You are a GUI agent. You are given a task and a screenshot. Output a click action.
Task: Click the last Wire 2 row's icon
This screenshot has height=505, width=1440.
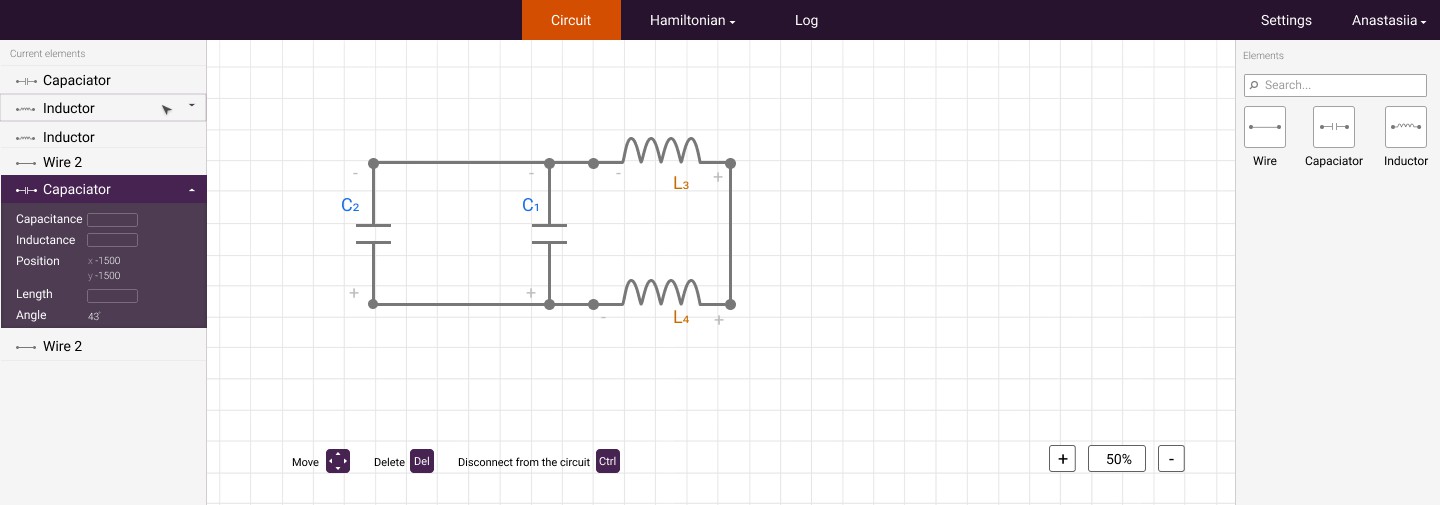27,347
